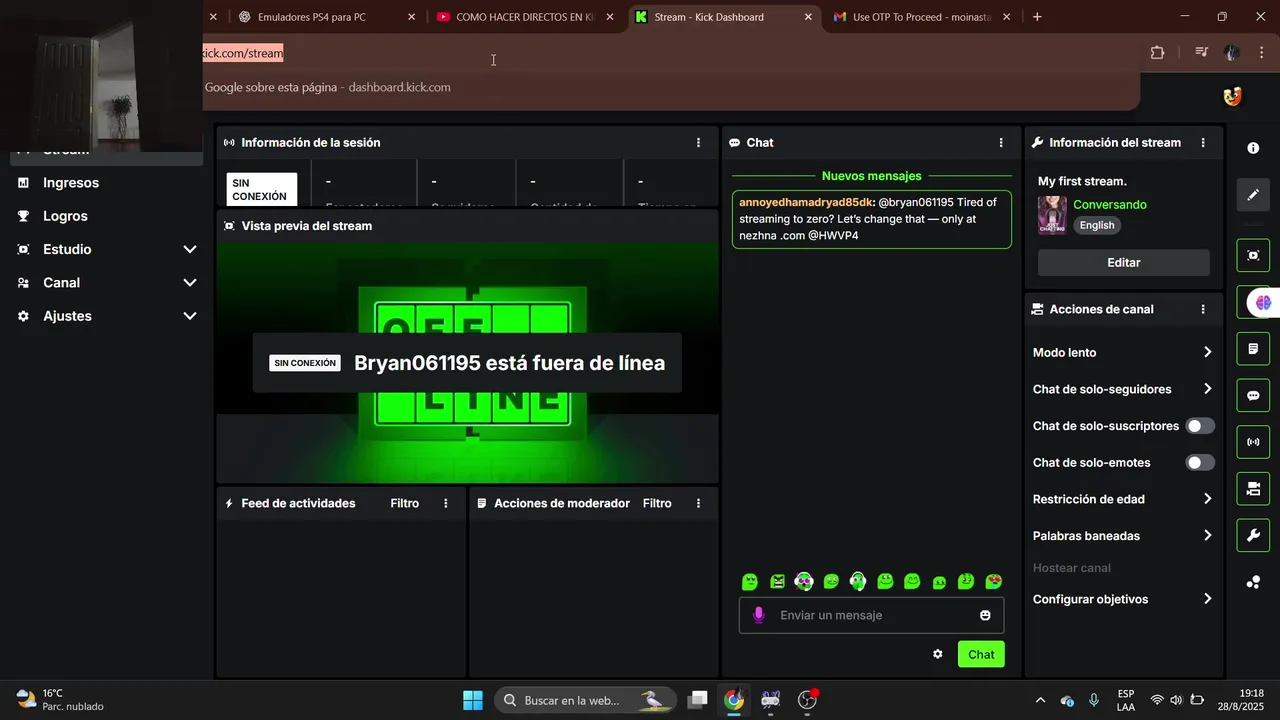Open a new Chrome tab
The height and width of the screenshot is (720, 1280).
point(1037,17)
